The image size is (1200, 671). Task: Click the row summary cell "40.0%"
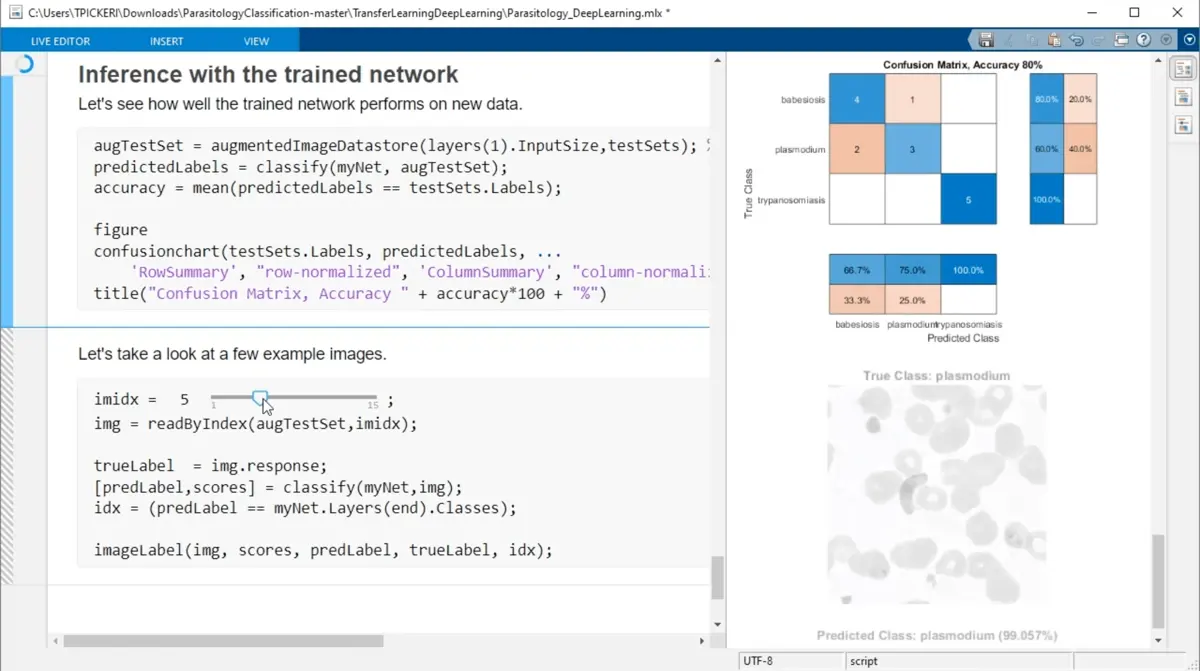coord(1080,149)
